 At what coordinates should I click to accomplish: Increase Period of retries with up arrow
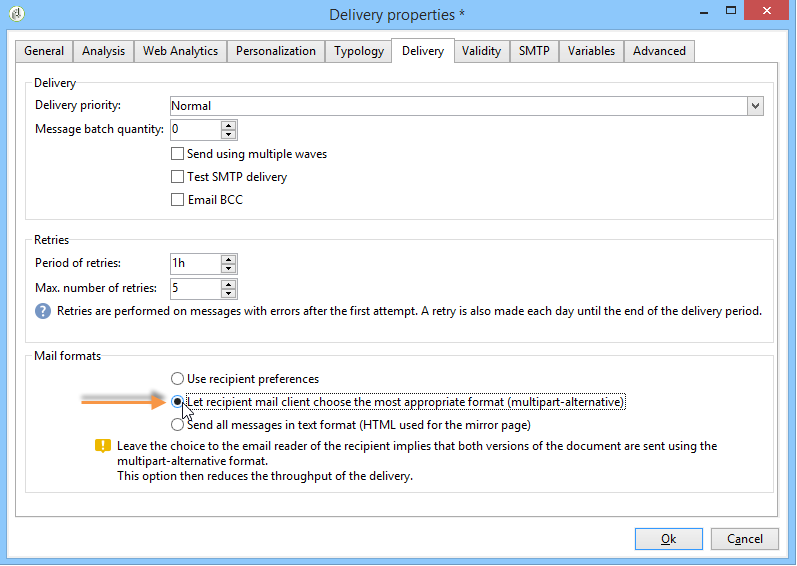229,259
